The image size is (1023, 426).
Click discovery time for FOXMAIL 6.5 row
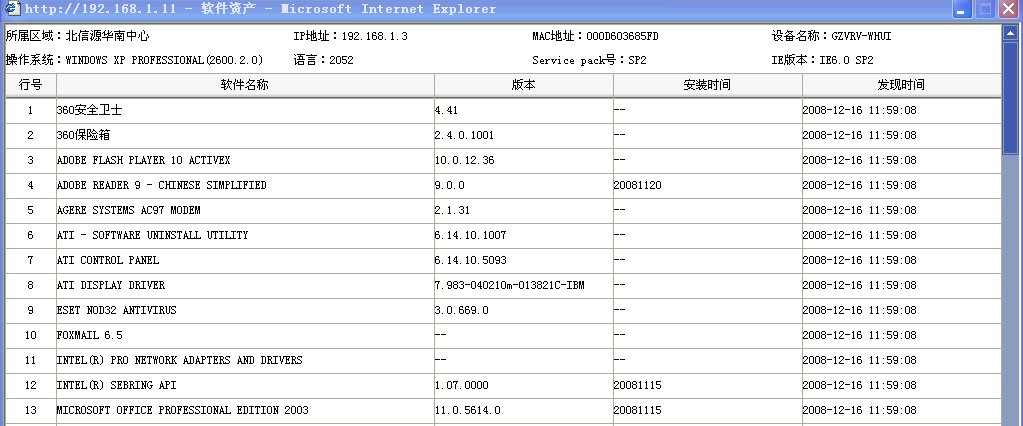[x=859, y=335]
